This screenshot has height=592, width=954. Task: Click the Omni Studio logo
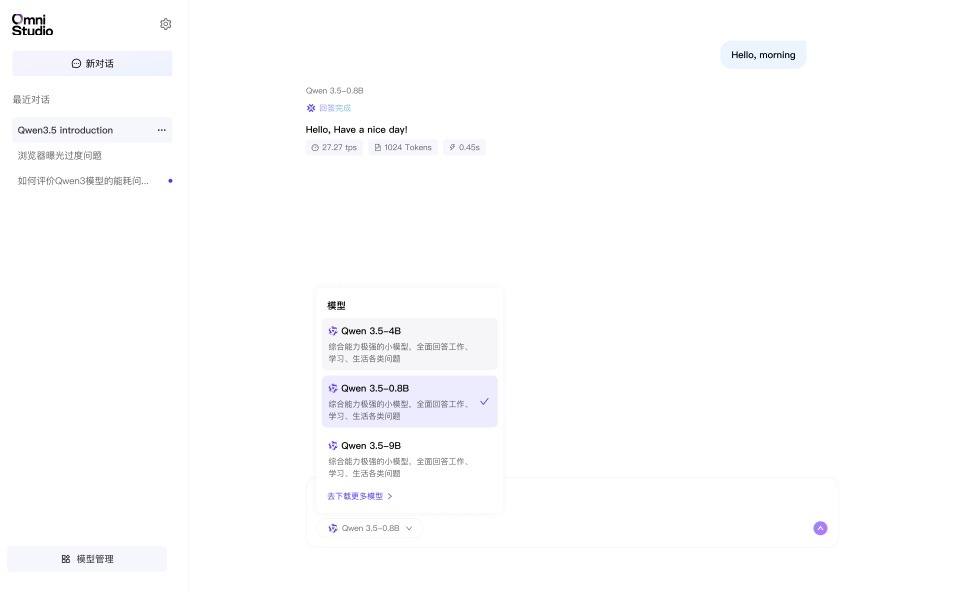coord(32,25)
